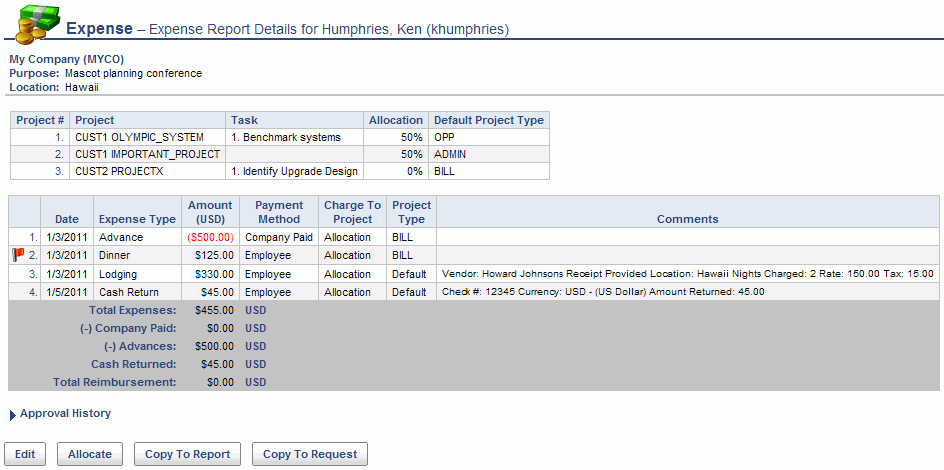Screen dimensions: 944x470
Task: Click the OPP project type cell
Action: tap(488, 137)
